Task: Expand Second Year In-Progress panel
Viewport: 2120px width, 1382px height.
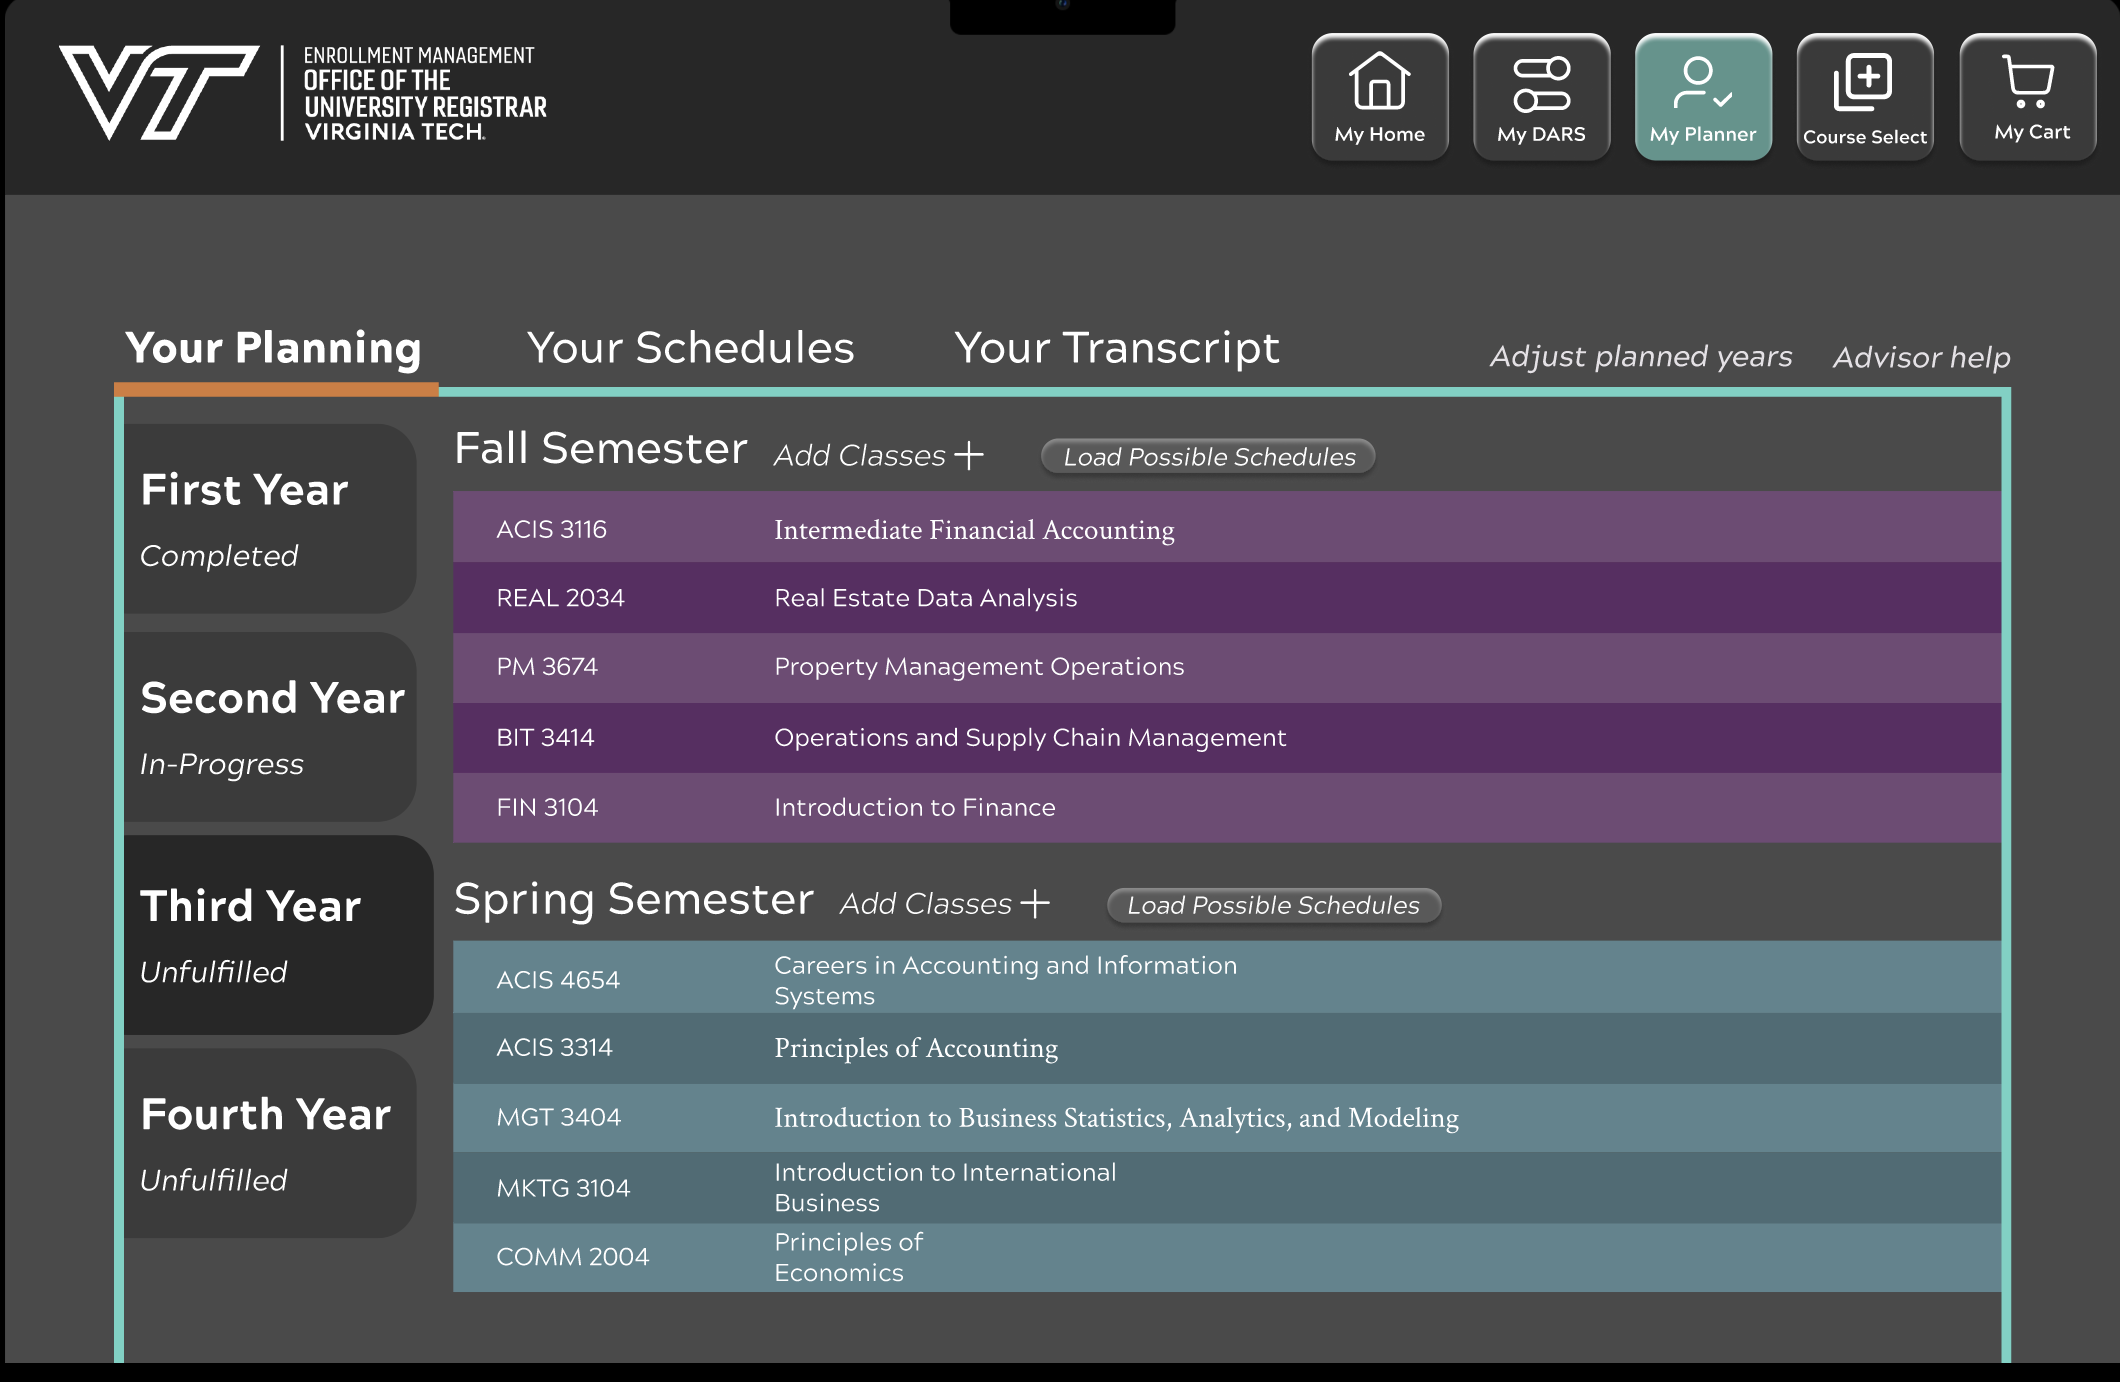Action: tap(270, 727)
